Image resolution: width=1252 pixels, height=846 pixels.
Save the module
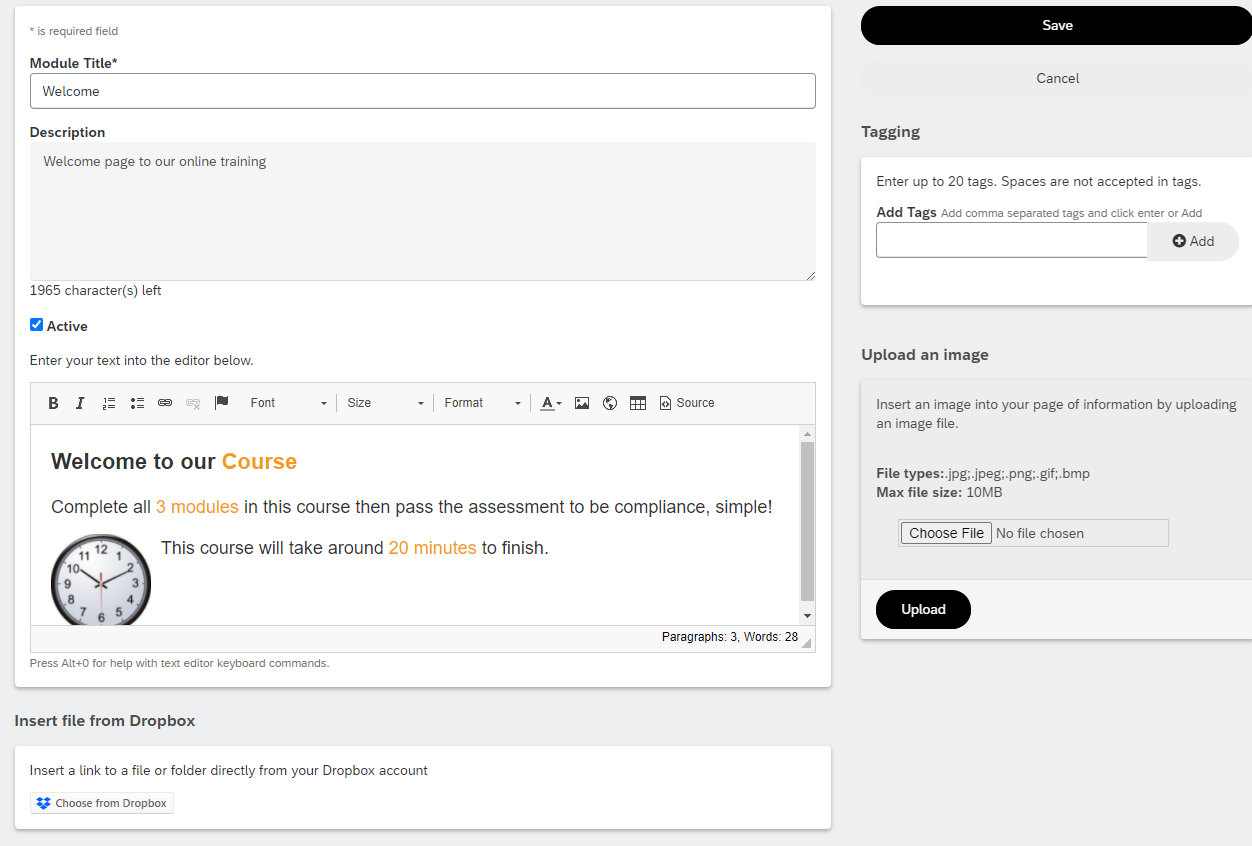coord(1056,26)
